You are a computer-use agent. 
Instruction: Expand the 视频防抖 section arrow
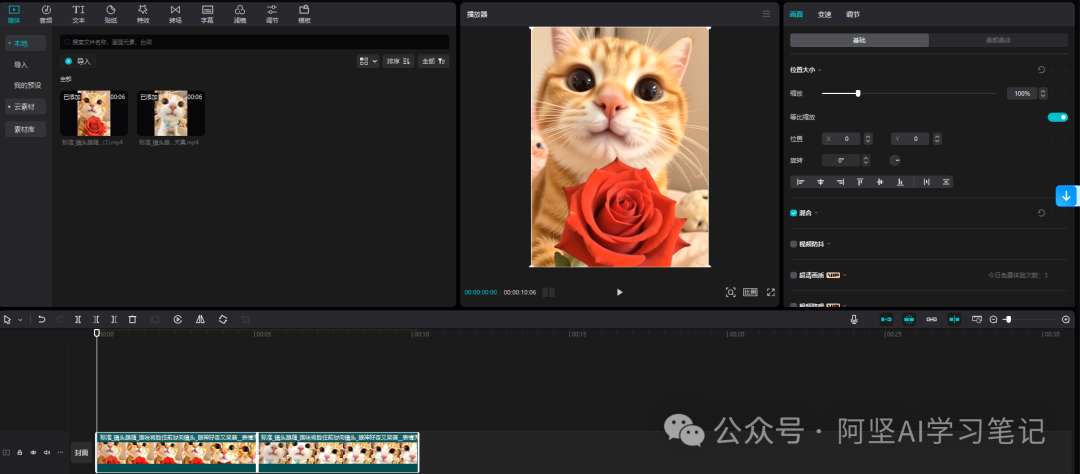[829, 244]
